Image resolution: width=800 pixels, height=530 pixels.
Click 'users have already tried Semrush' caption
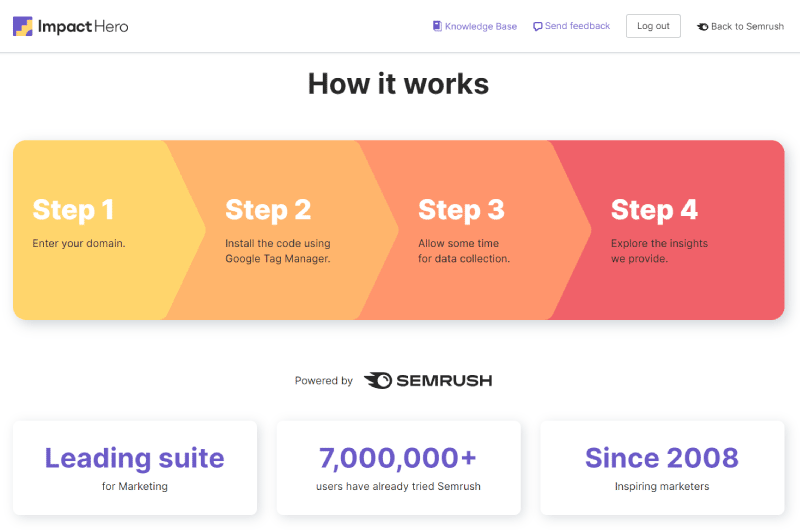[x=398, y=486]
